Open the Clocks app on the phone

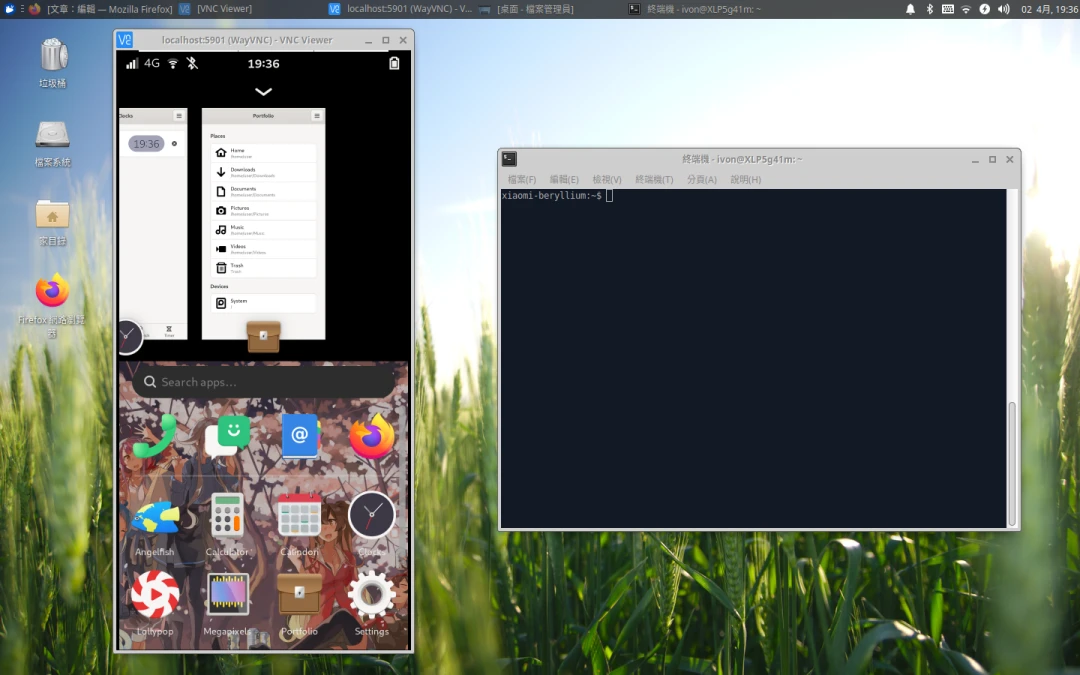point(371,514)
